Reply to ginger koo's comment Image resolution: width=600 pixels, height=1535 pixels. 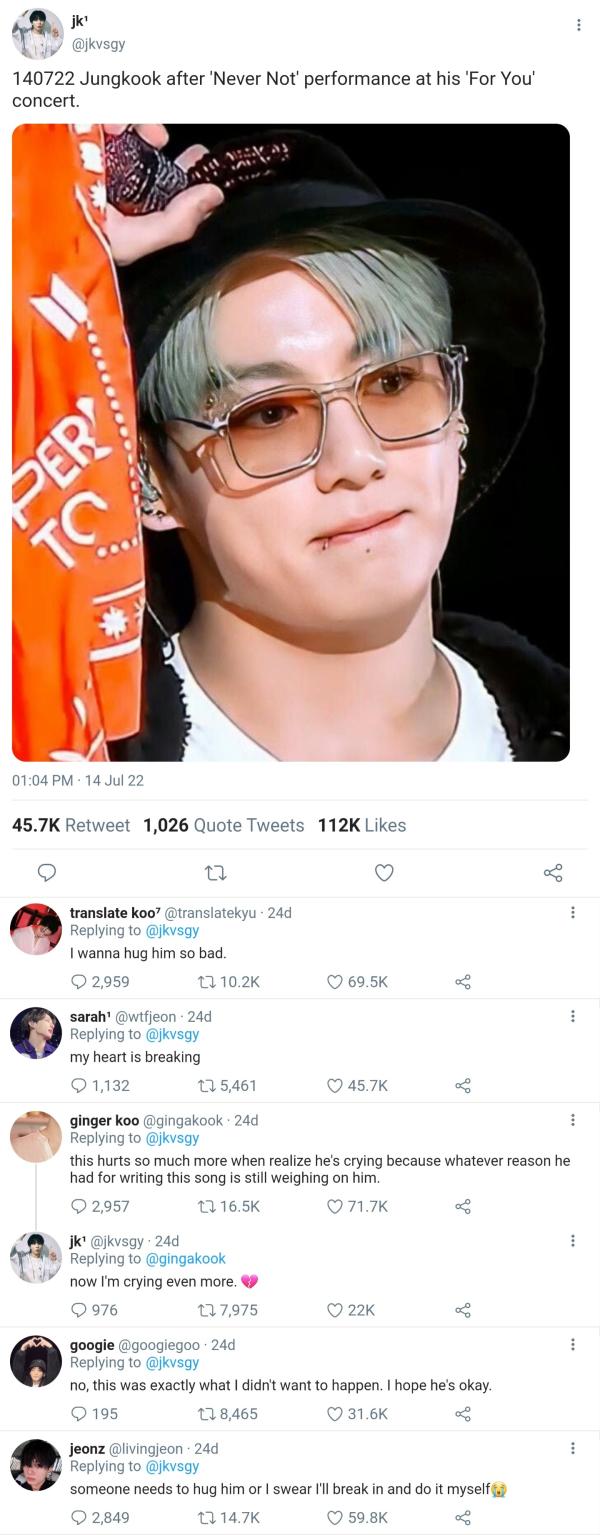tap(79, 1207)
